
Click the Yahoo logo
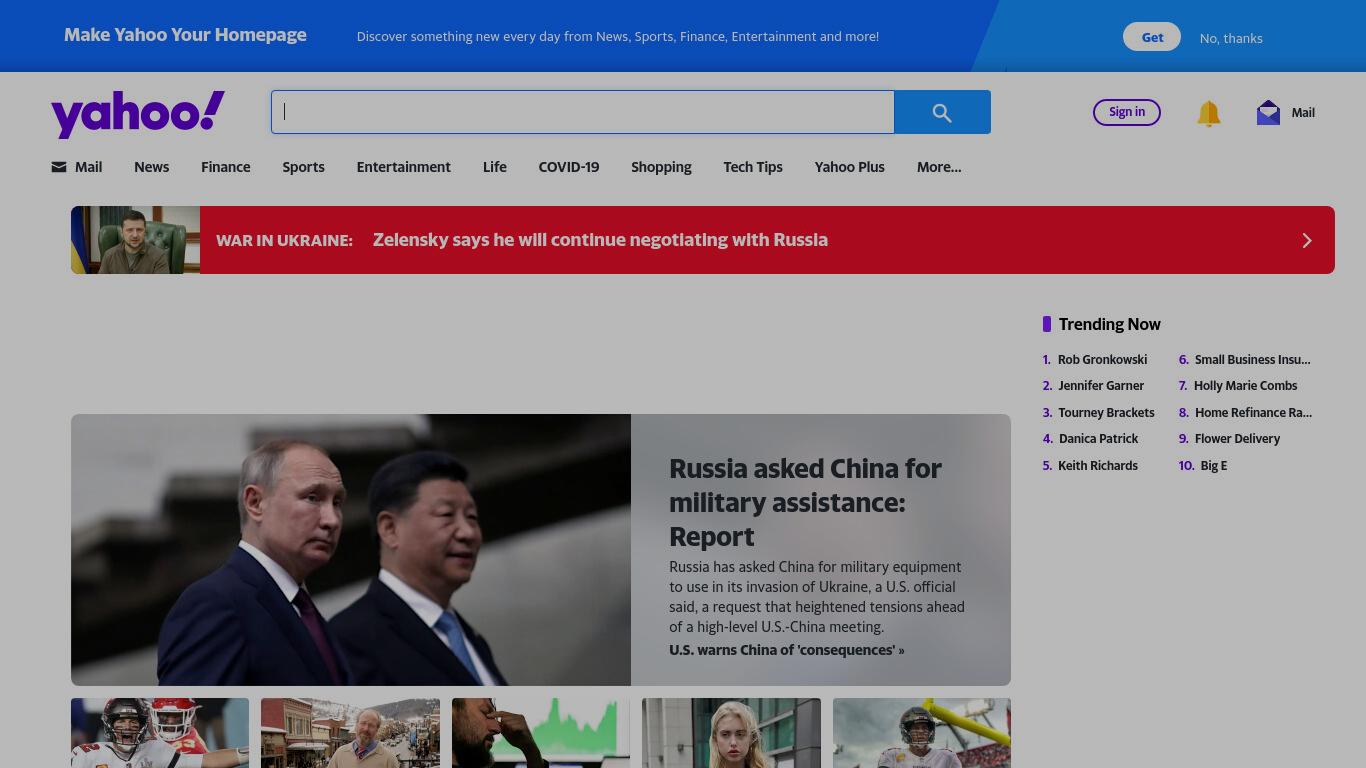(x=138, y=114)
